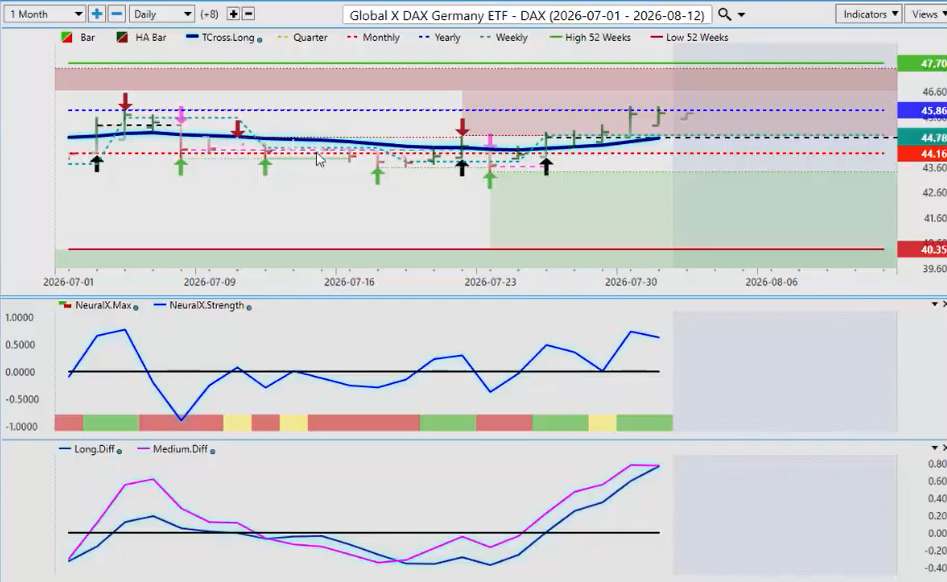Screen dimensions: 947x582
Task: Click the 45.86 blue price label
Action: (922, 110)
